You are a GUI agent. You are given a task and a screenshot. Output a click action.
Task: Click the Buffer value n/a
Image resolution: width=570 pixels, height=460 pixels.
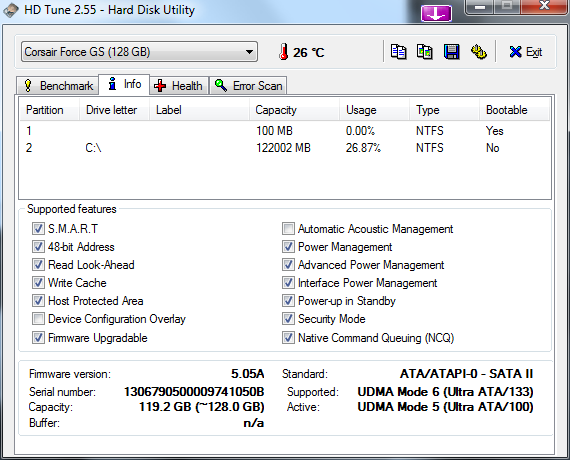(x=254, y=423)
